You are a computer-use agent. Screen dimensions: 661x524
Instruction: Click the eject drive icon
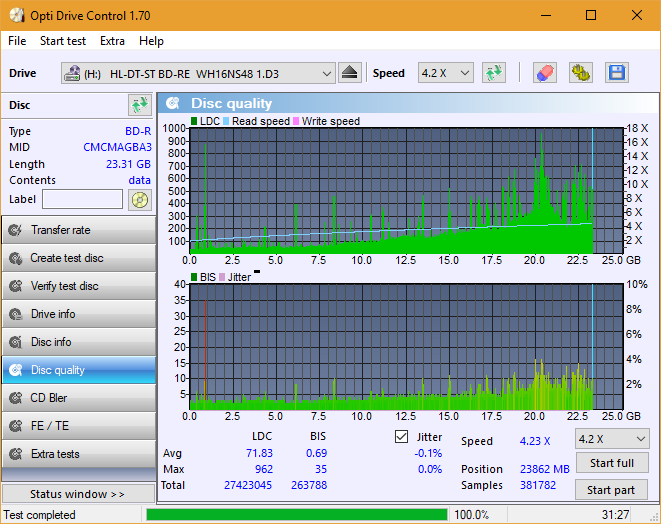(x=349, y=73)
